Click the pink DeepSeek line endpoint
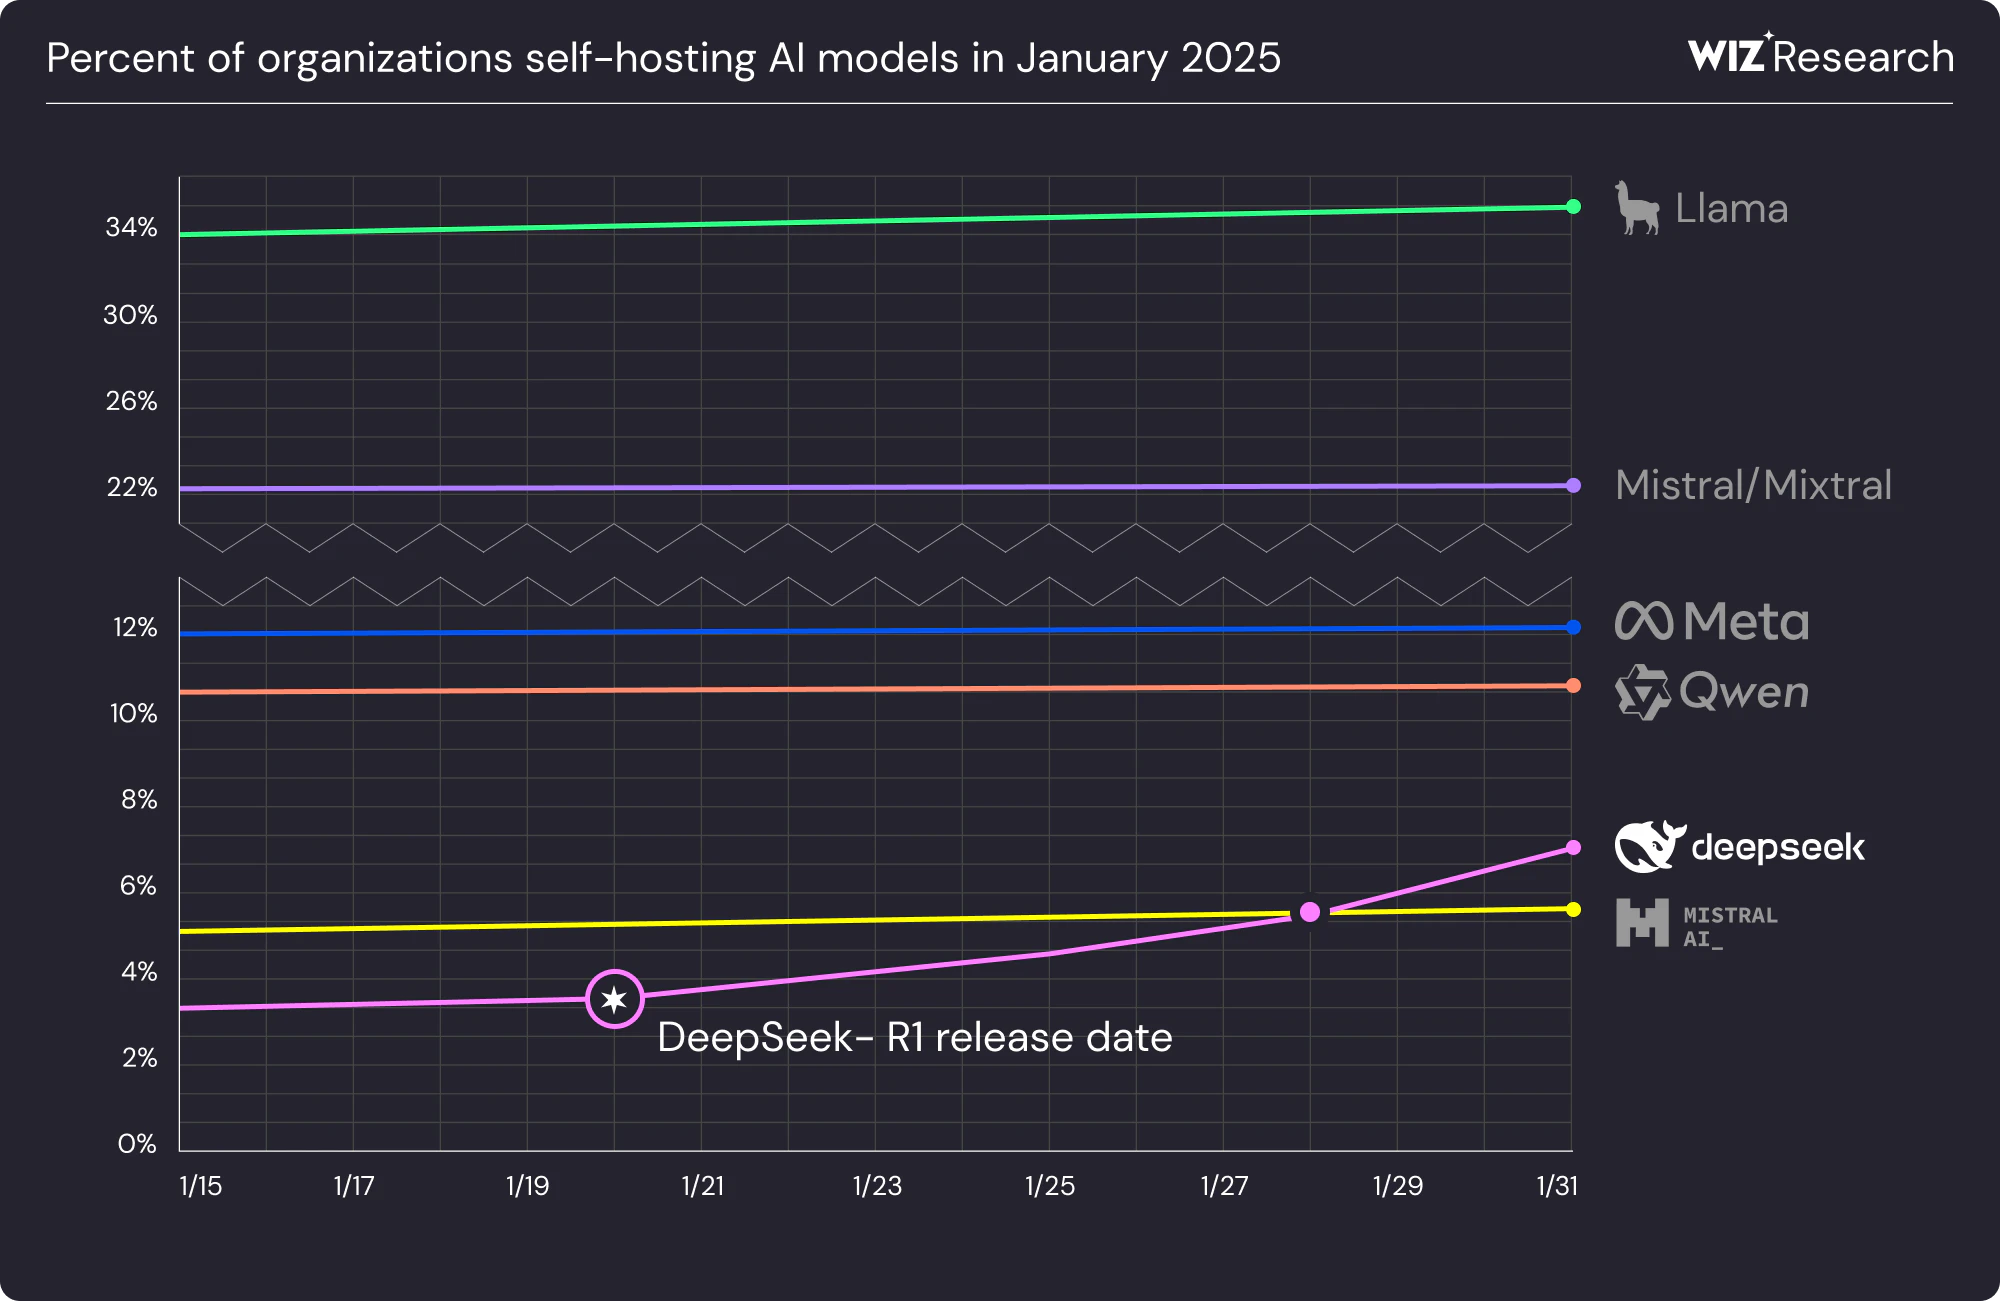 tap(1573, 847)
